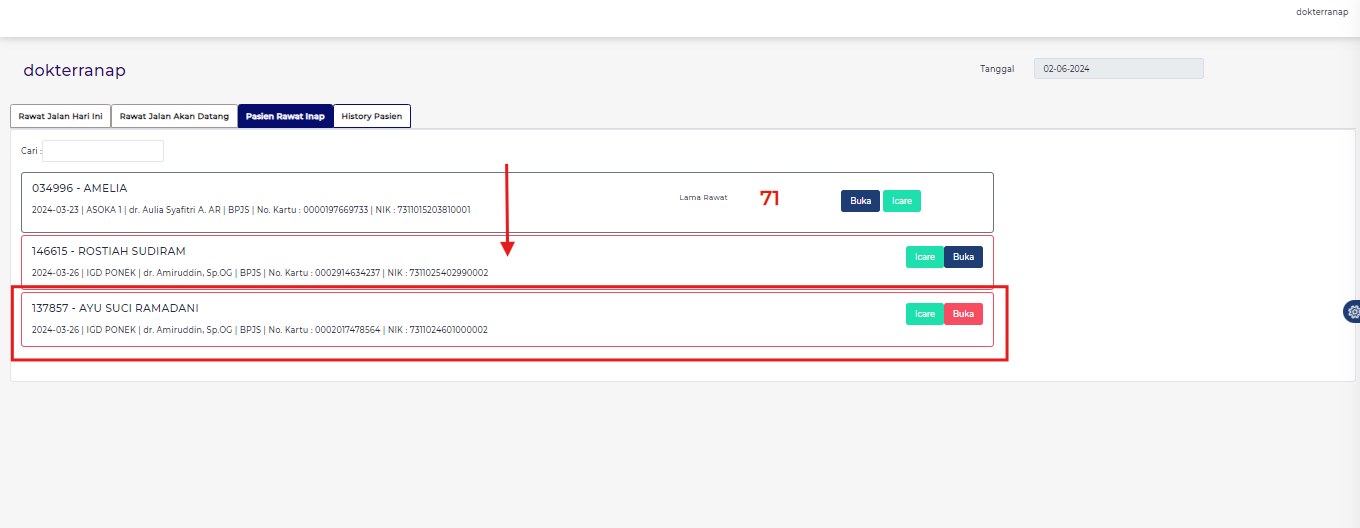Click the dokterranap page heading

pos(74,71)
